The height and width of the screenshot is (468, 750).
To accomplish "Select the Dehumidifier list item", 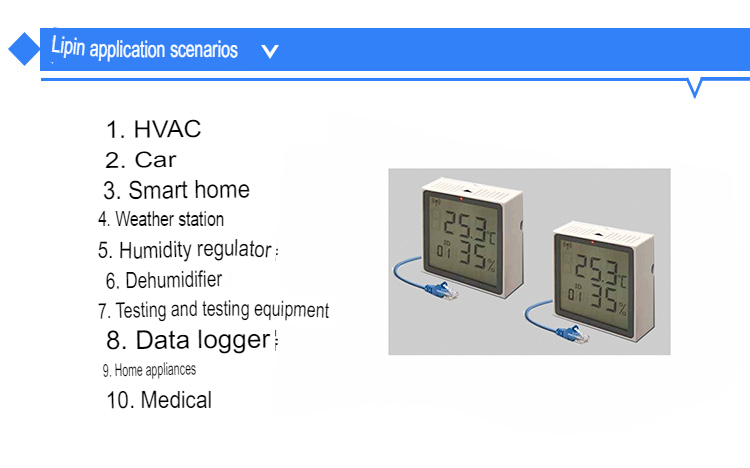I will tap(164, 280).
